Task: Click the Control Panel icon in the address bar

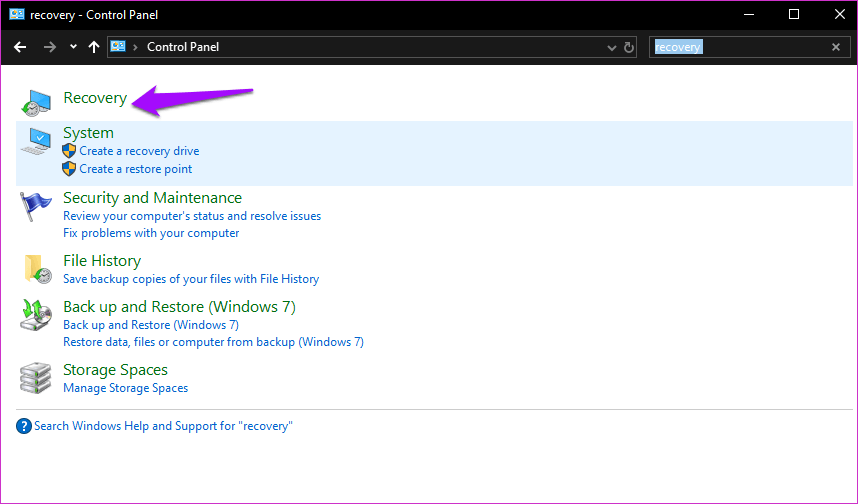Action: tap(118, 47)
